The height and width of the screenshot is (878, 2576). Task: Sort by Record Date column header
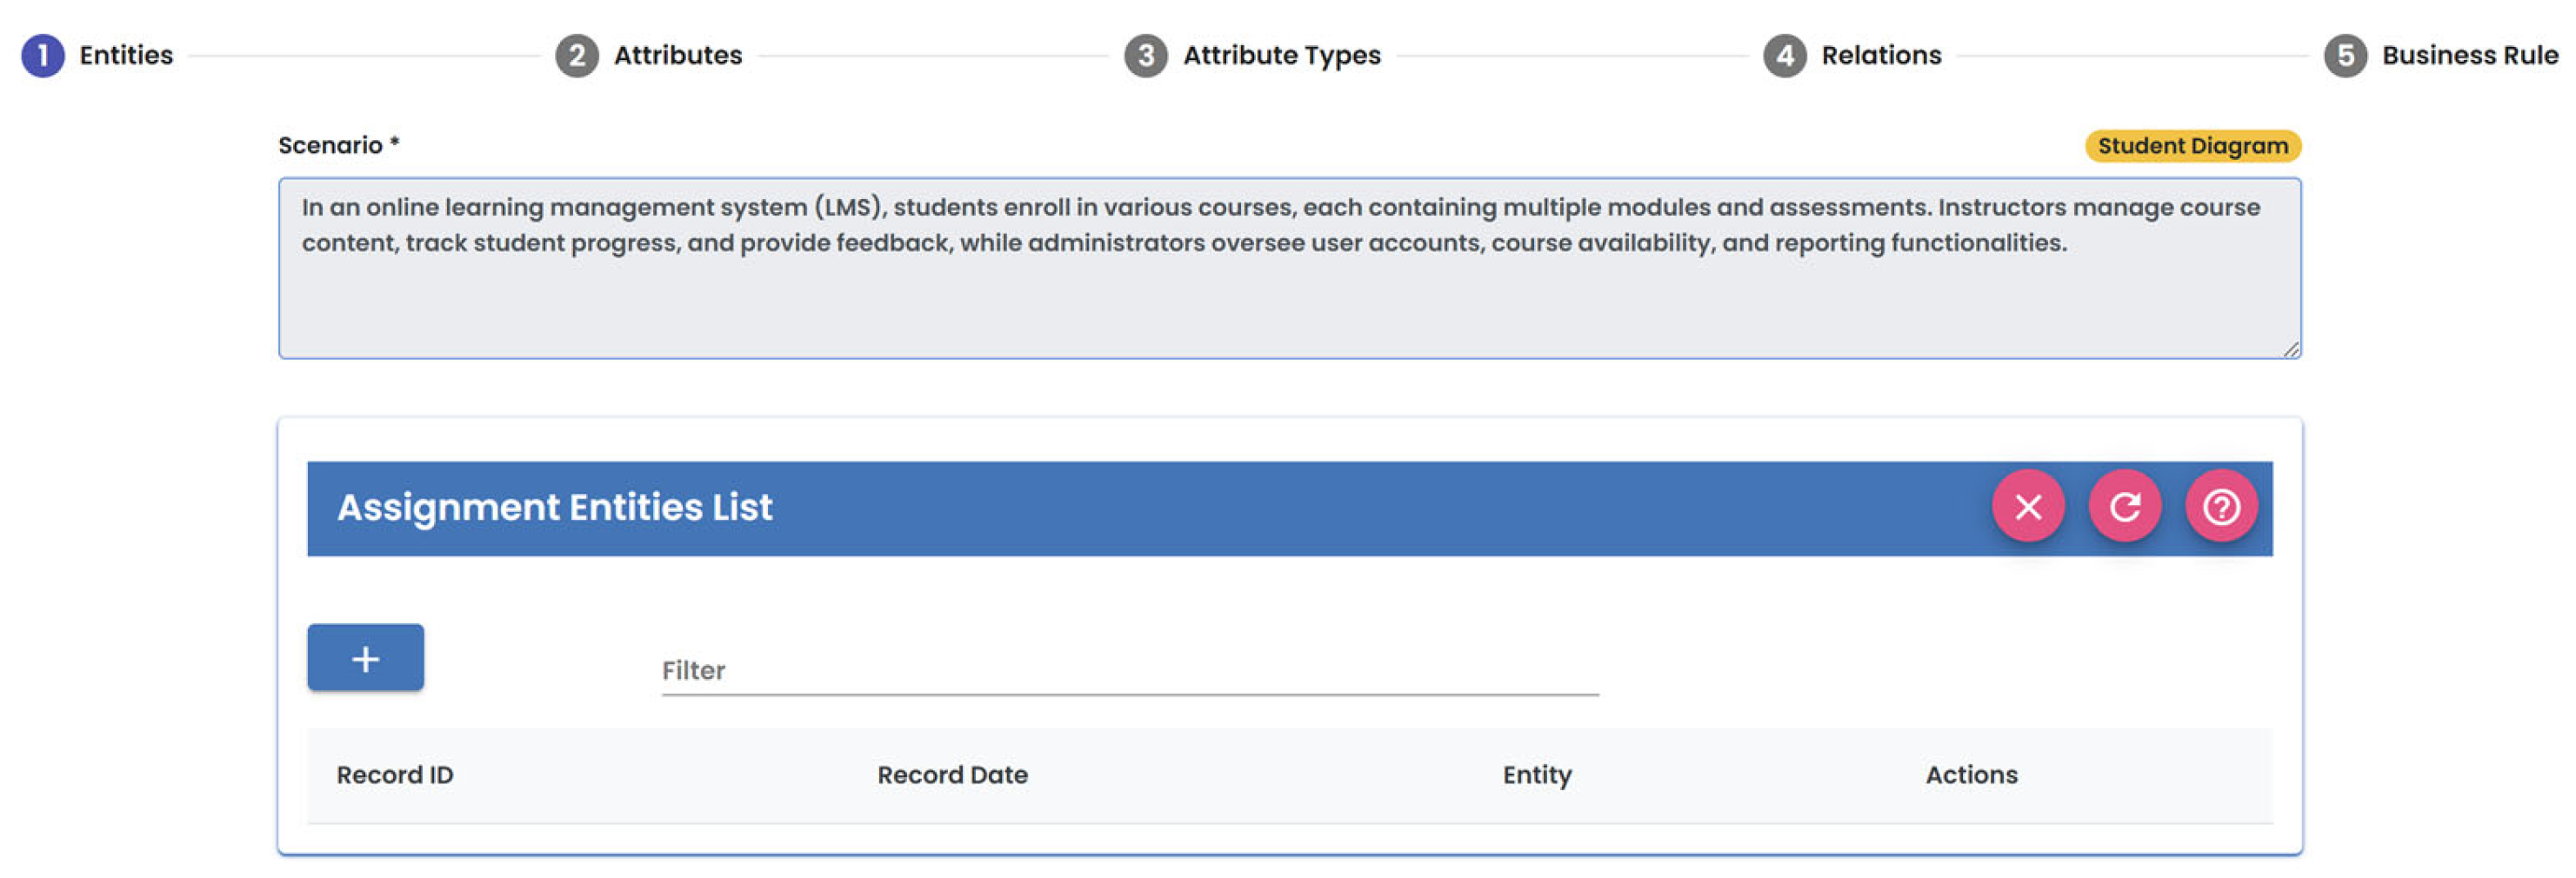click(x=952, y=775)
